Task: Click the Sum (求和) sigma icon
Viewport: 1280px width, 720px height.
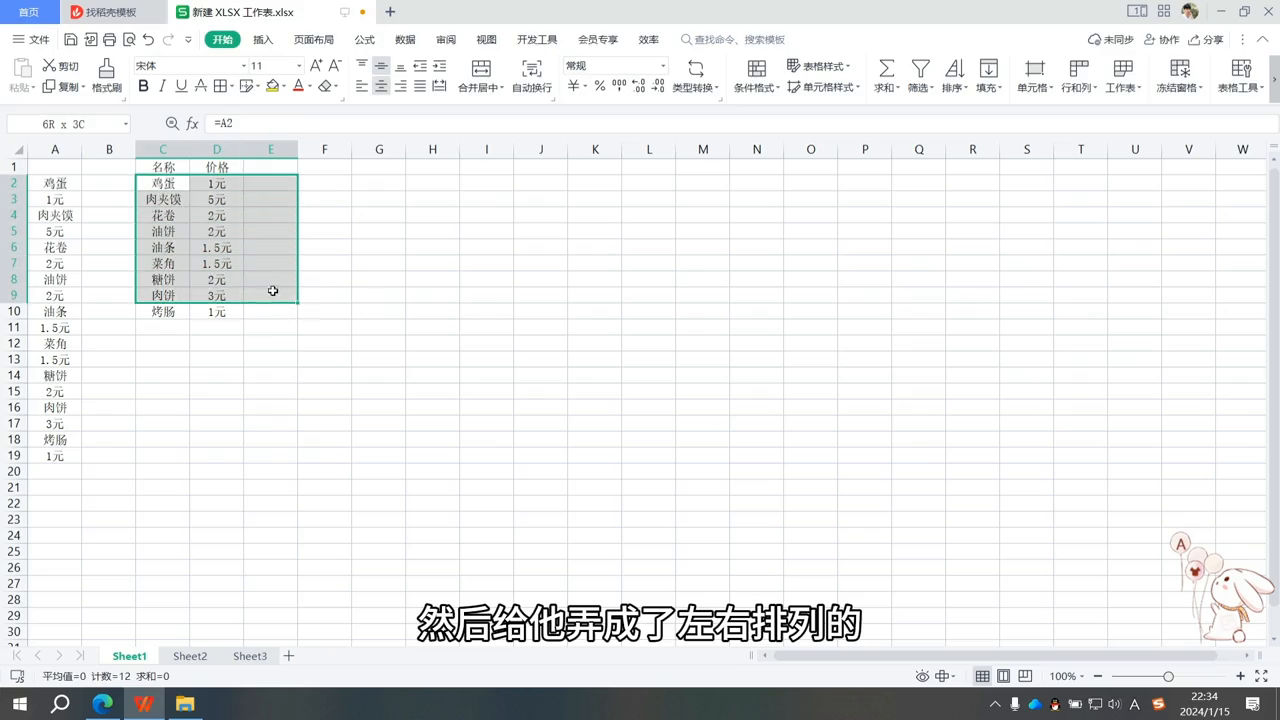Action: (x=886, y=68)
